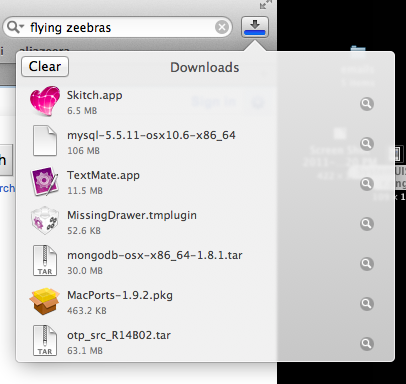The width and height of the screenshot is (406, 384).
Task: Click the 463.2 KB size label
Action: tap(87, 311)
